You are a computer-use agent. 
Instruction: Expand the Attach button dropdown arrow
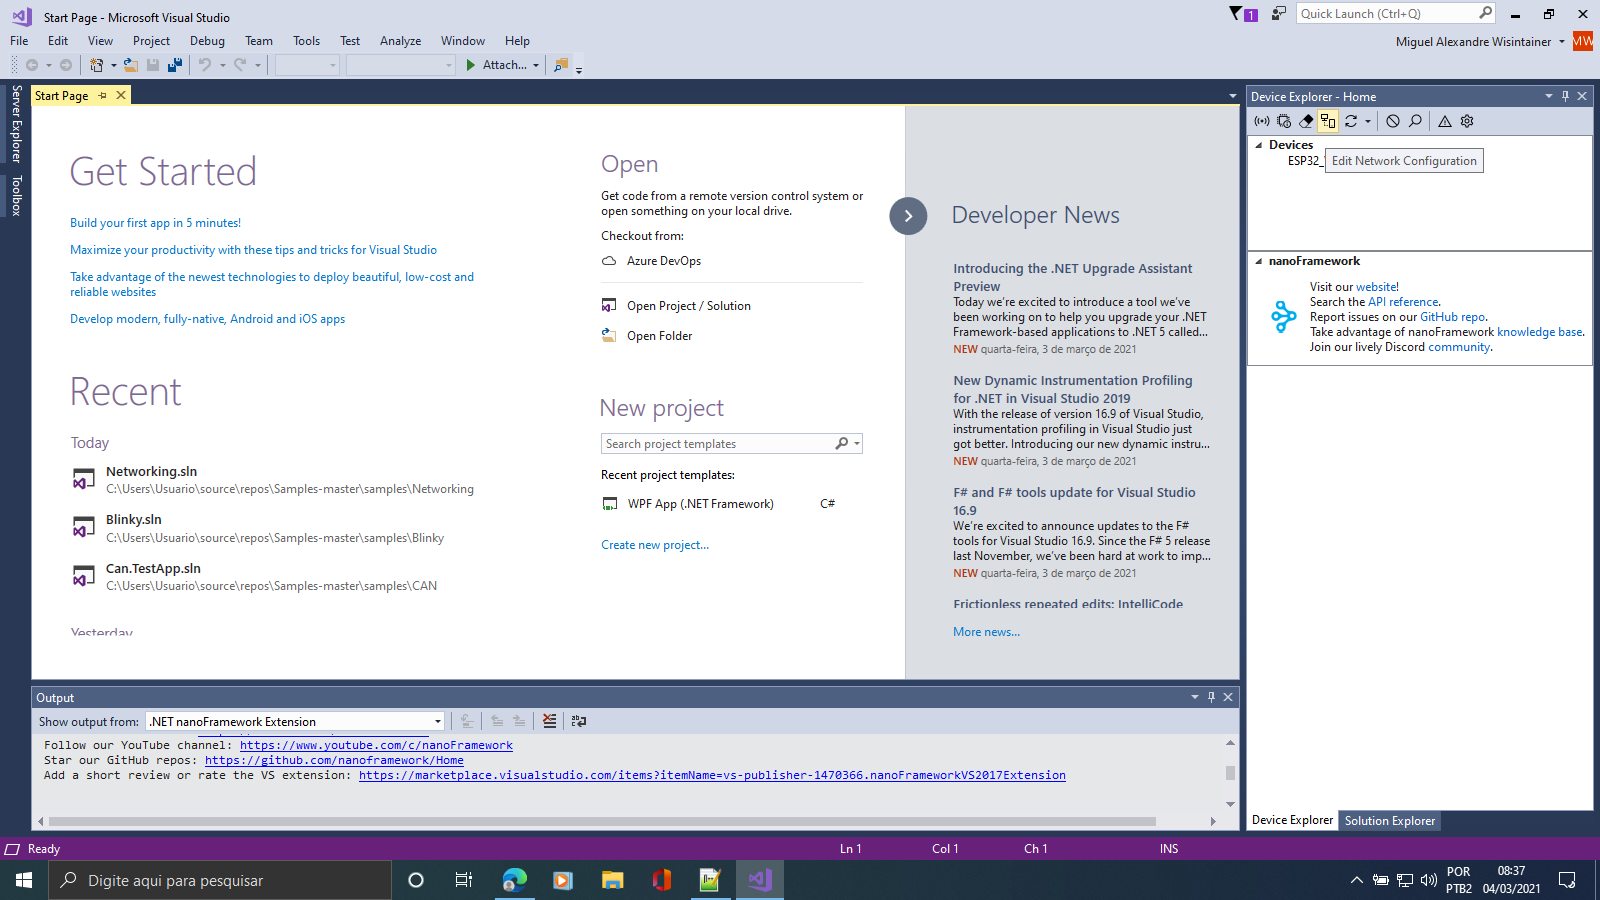(536, 65)
